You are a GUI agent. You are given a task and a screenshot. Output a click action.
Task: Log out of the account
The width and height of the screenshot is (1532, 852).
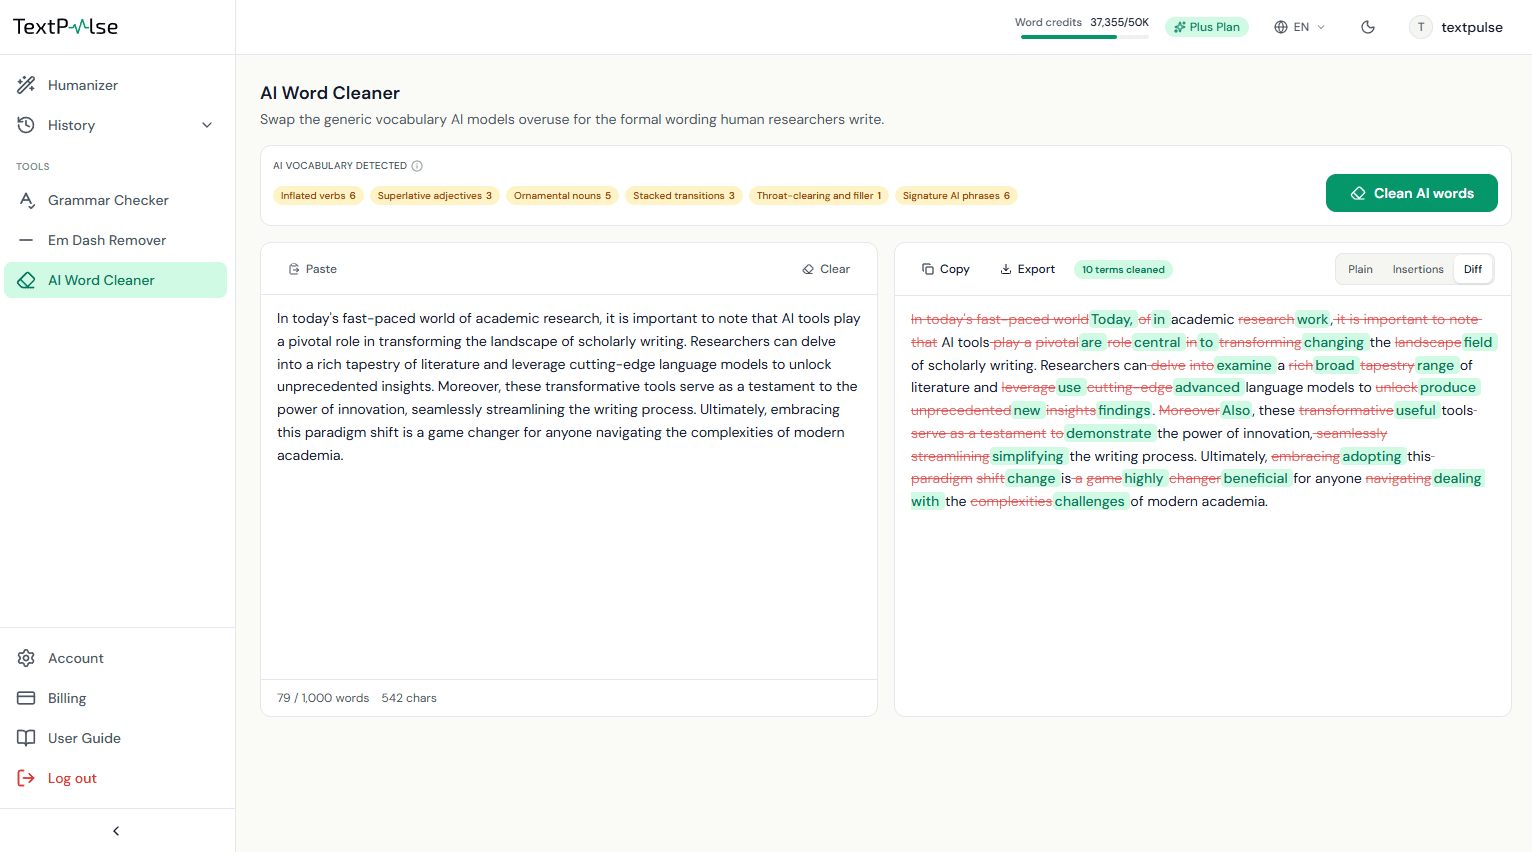115,778
